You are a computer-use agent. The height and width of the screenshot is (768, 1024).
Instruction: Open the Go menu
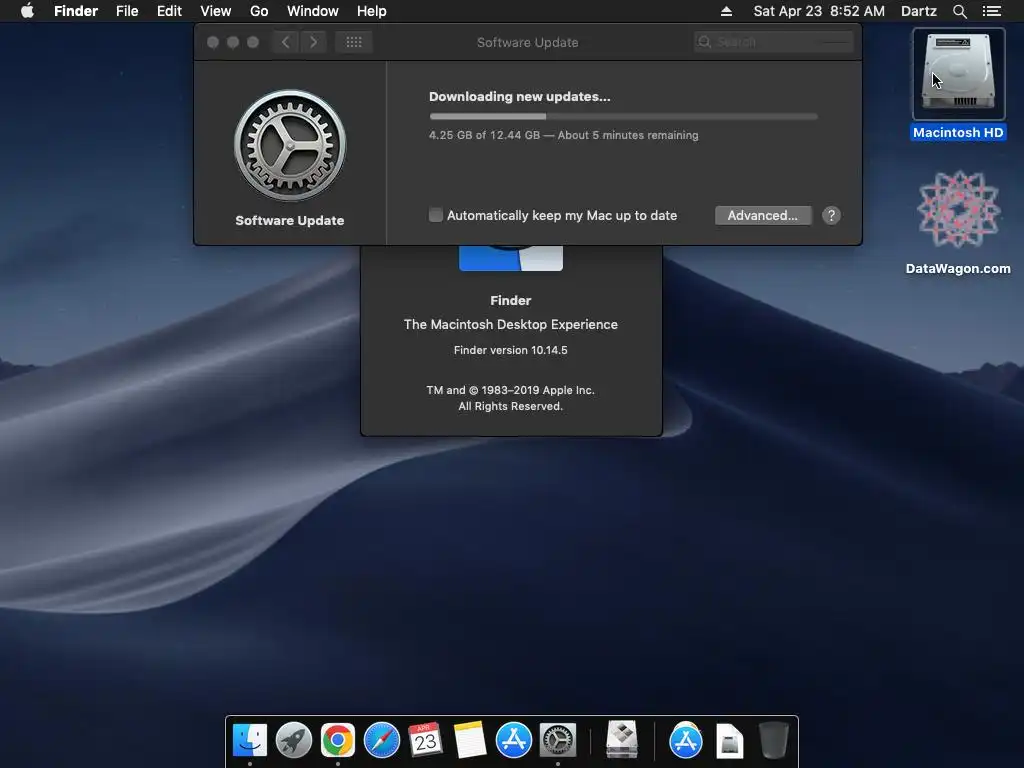(259, 11)
